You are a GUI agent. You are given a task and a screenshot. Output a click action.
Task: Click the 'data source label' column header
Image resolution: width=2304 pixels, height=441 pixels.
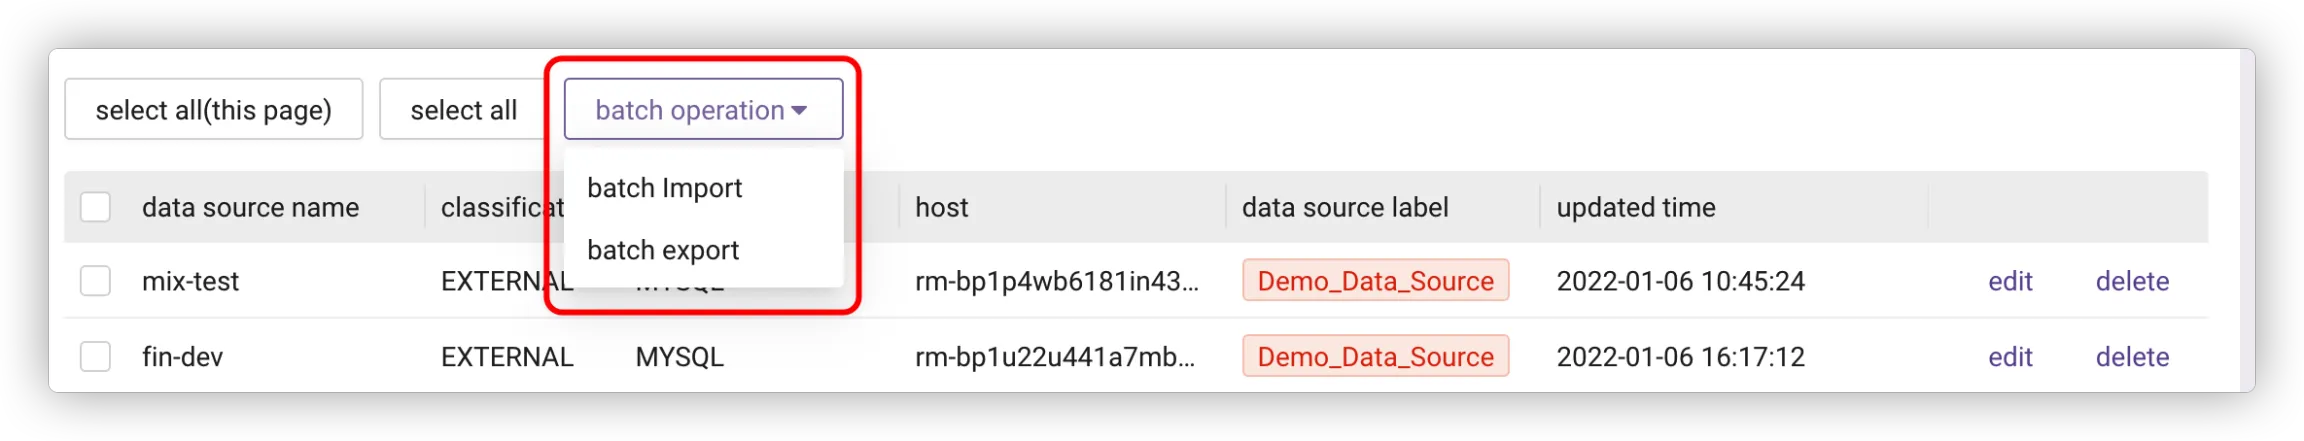1345,207
